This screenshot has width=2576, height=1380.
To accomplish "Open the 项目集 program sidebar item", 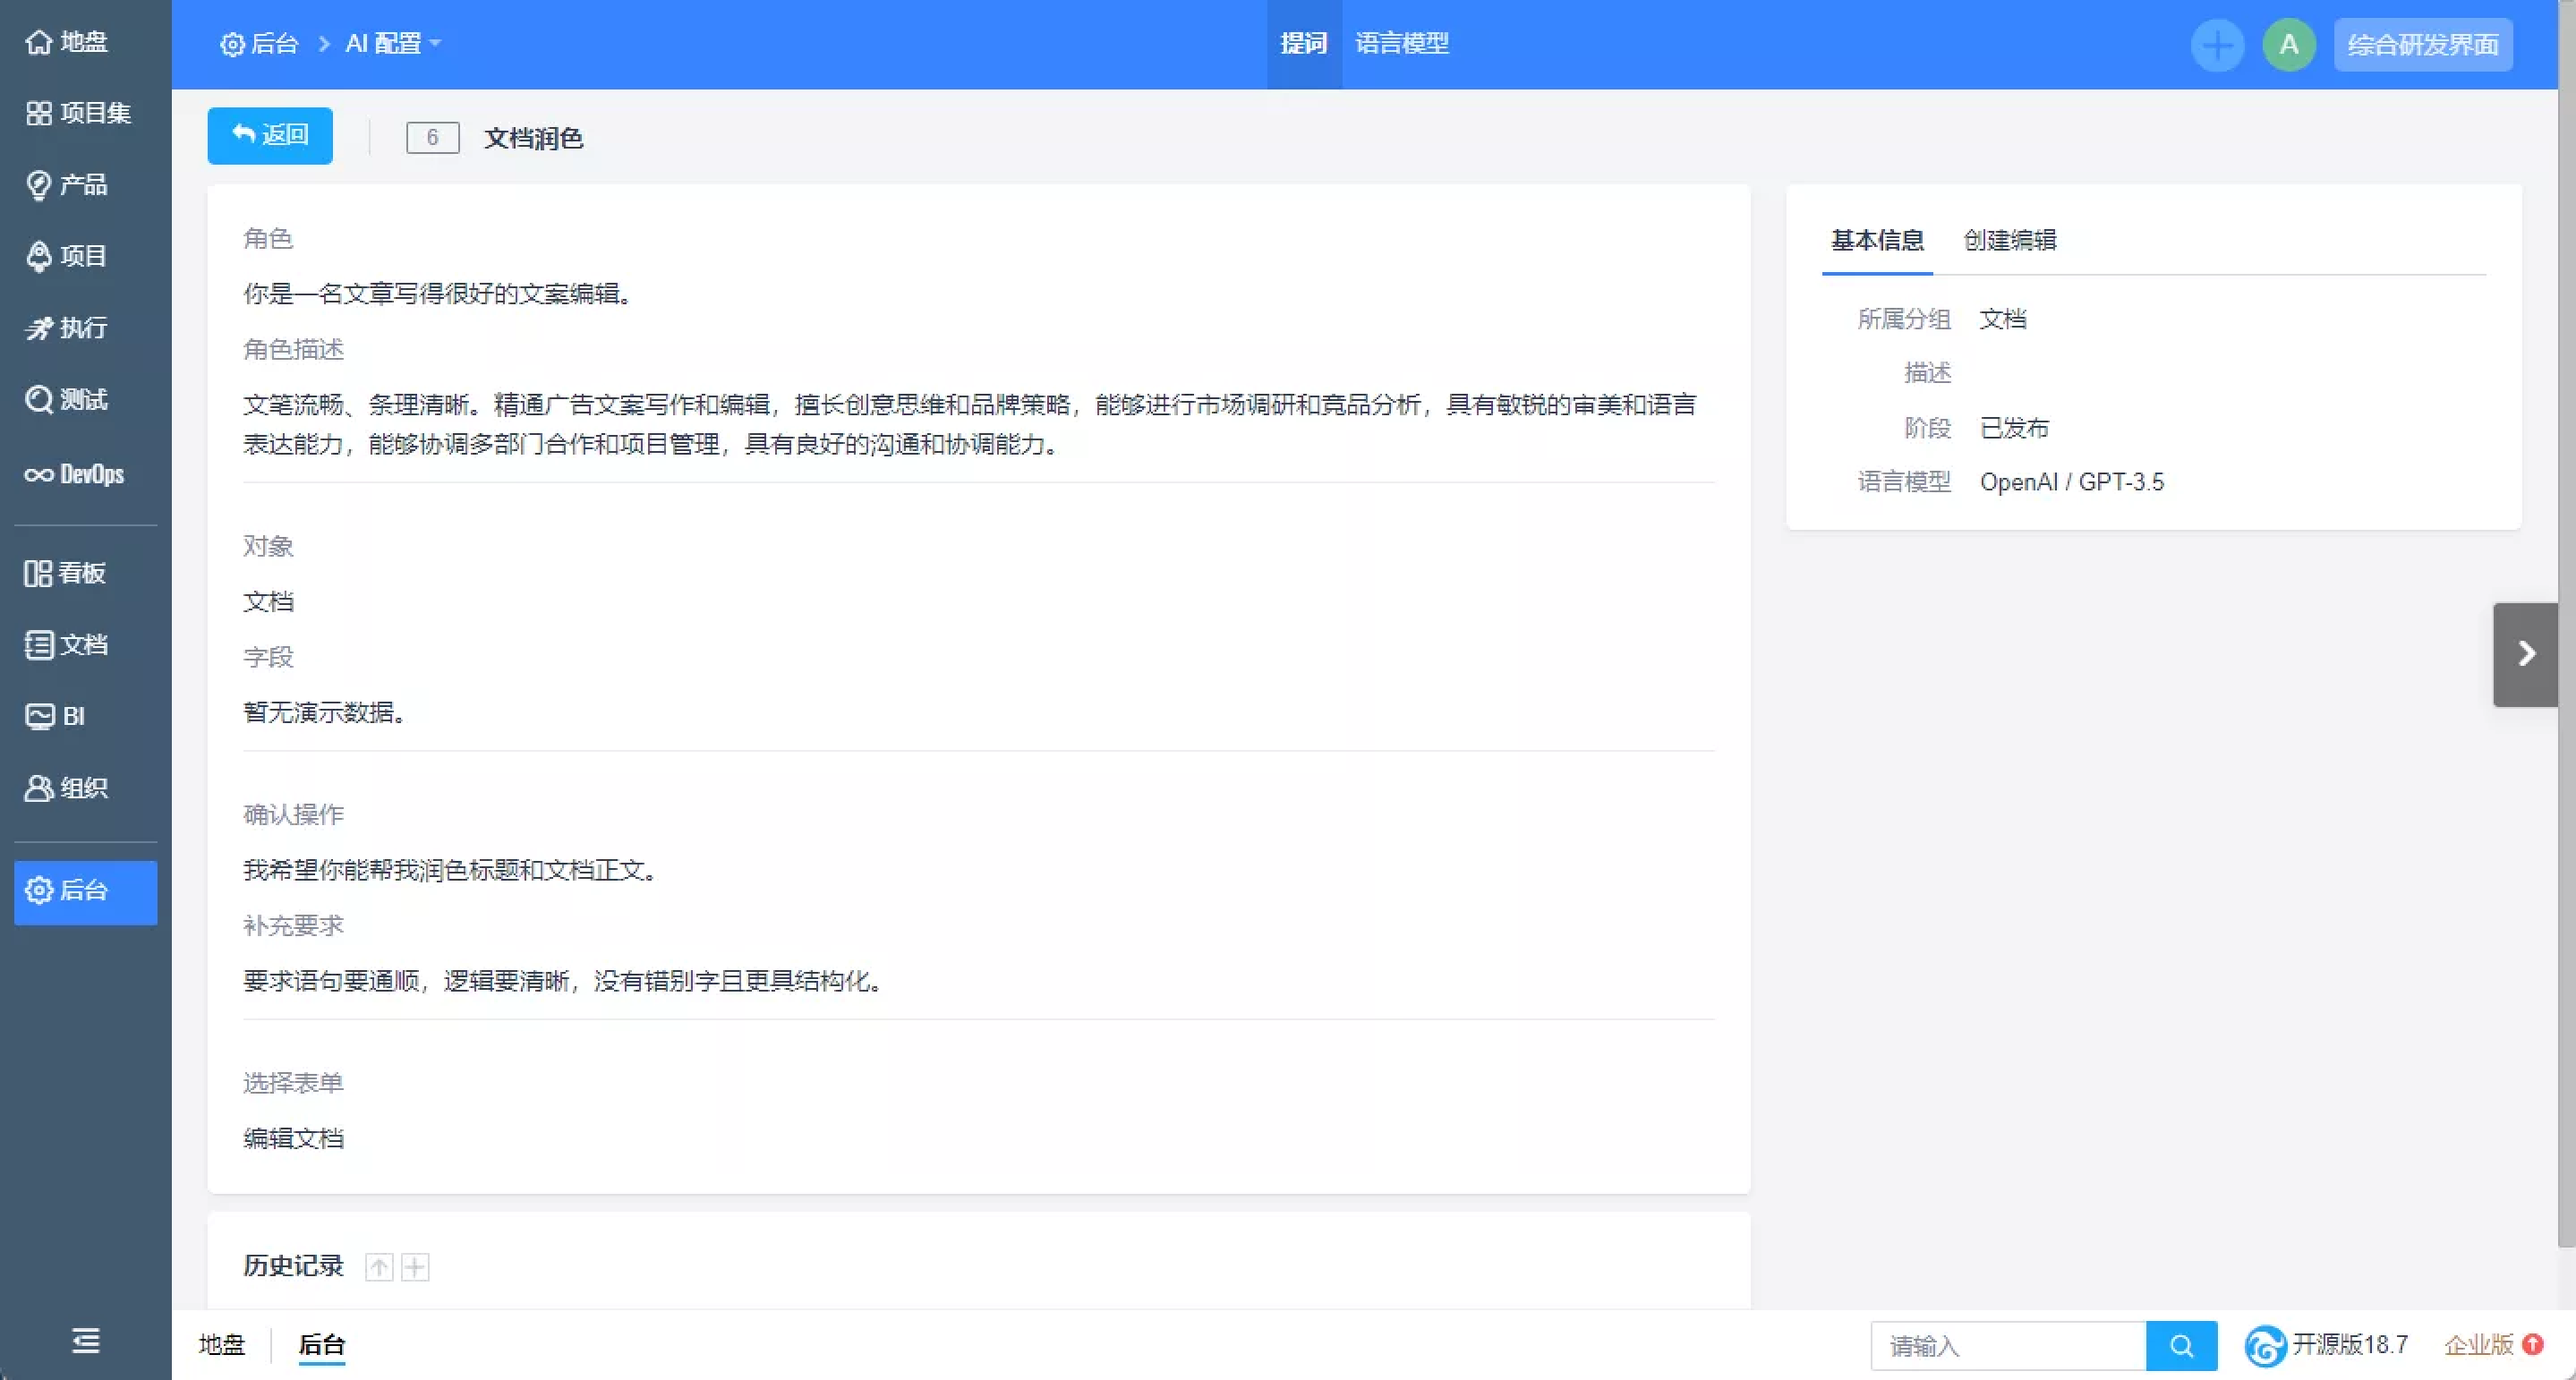I will [79, 113].
